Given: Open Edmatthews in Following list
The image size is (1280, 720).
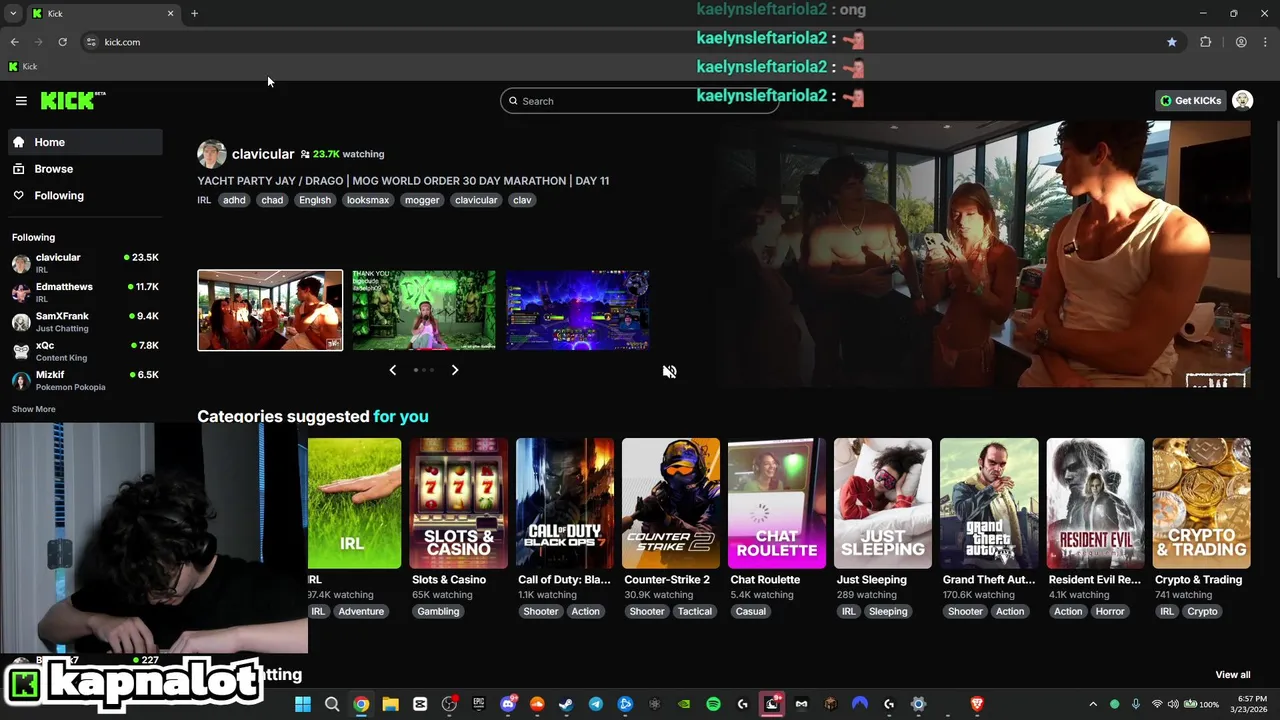Looking at the screenshot, I should click(85, 292).
